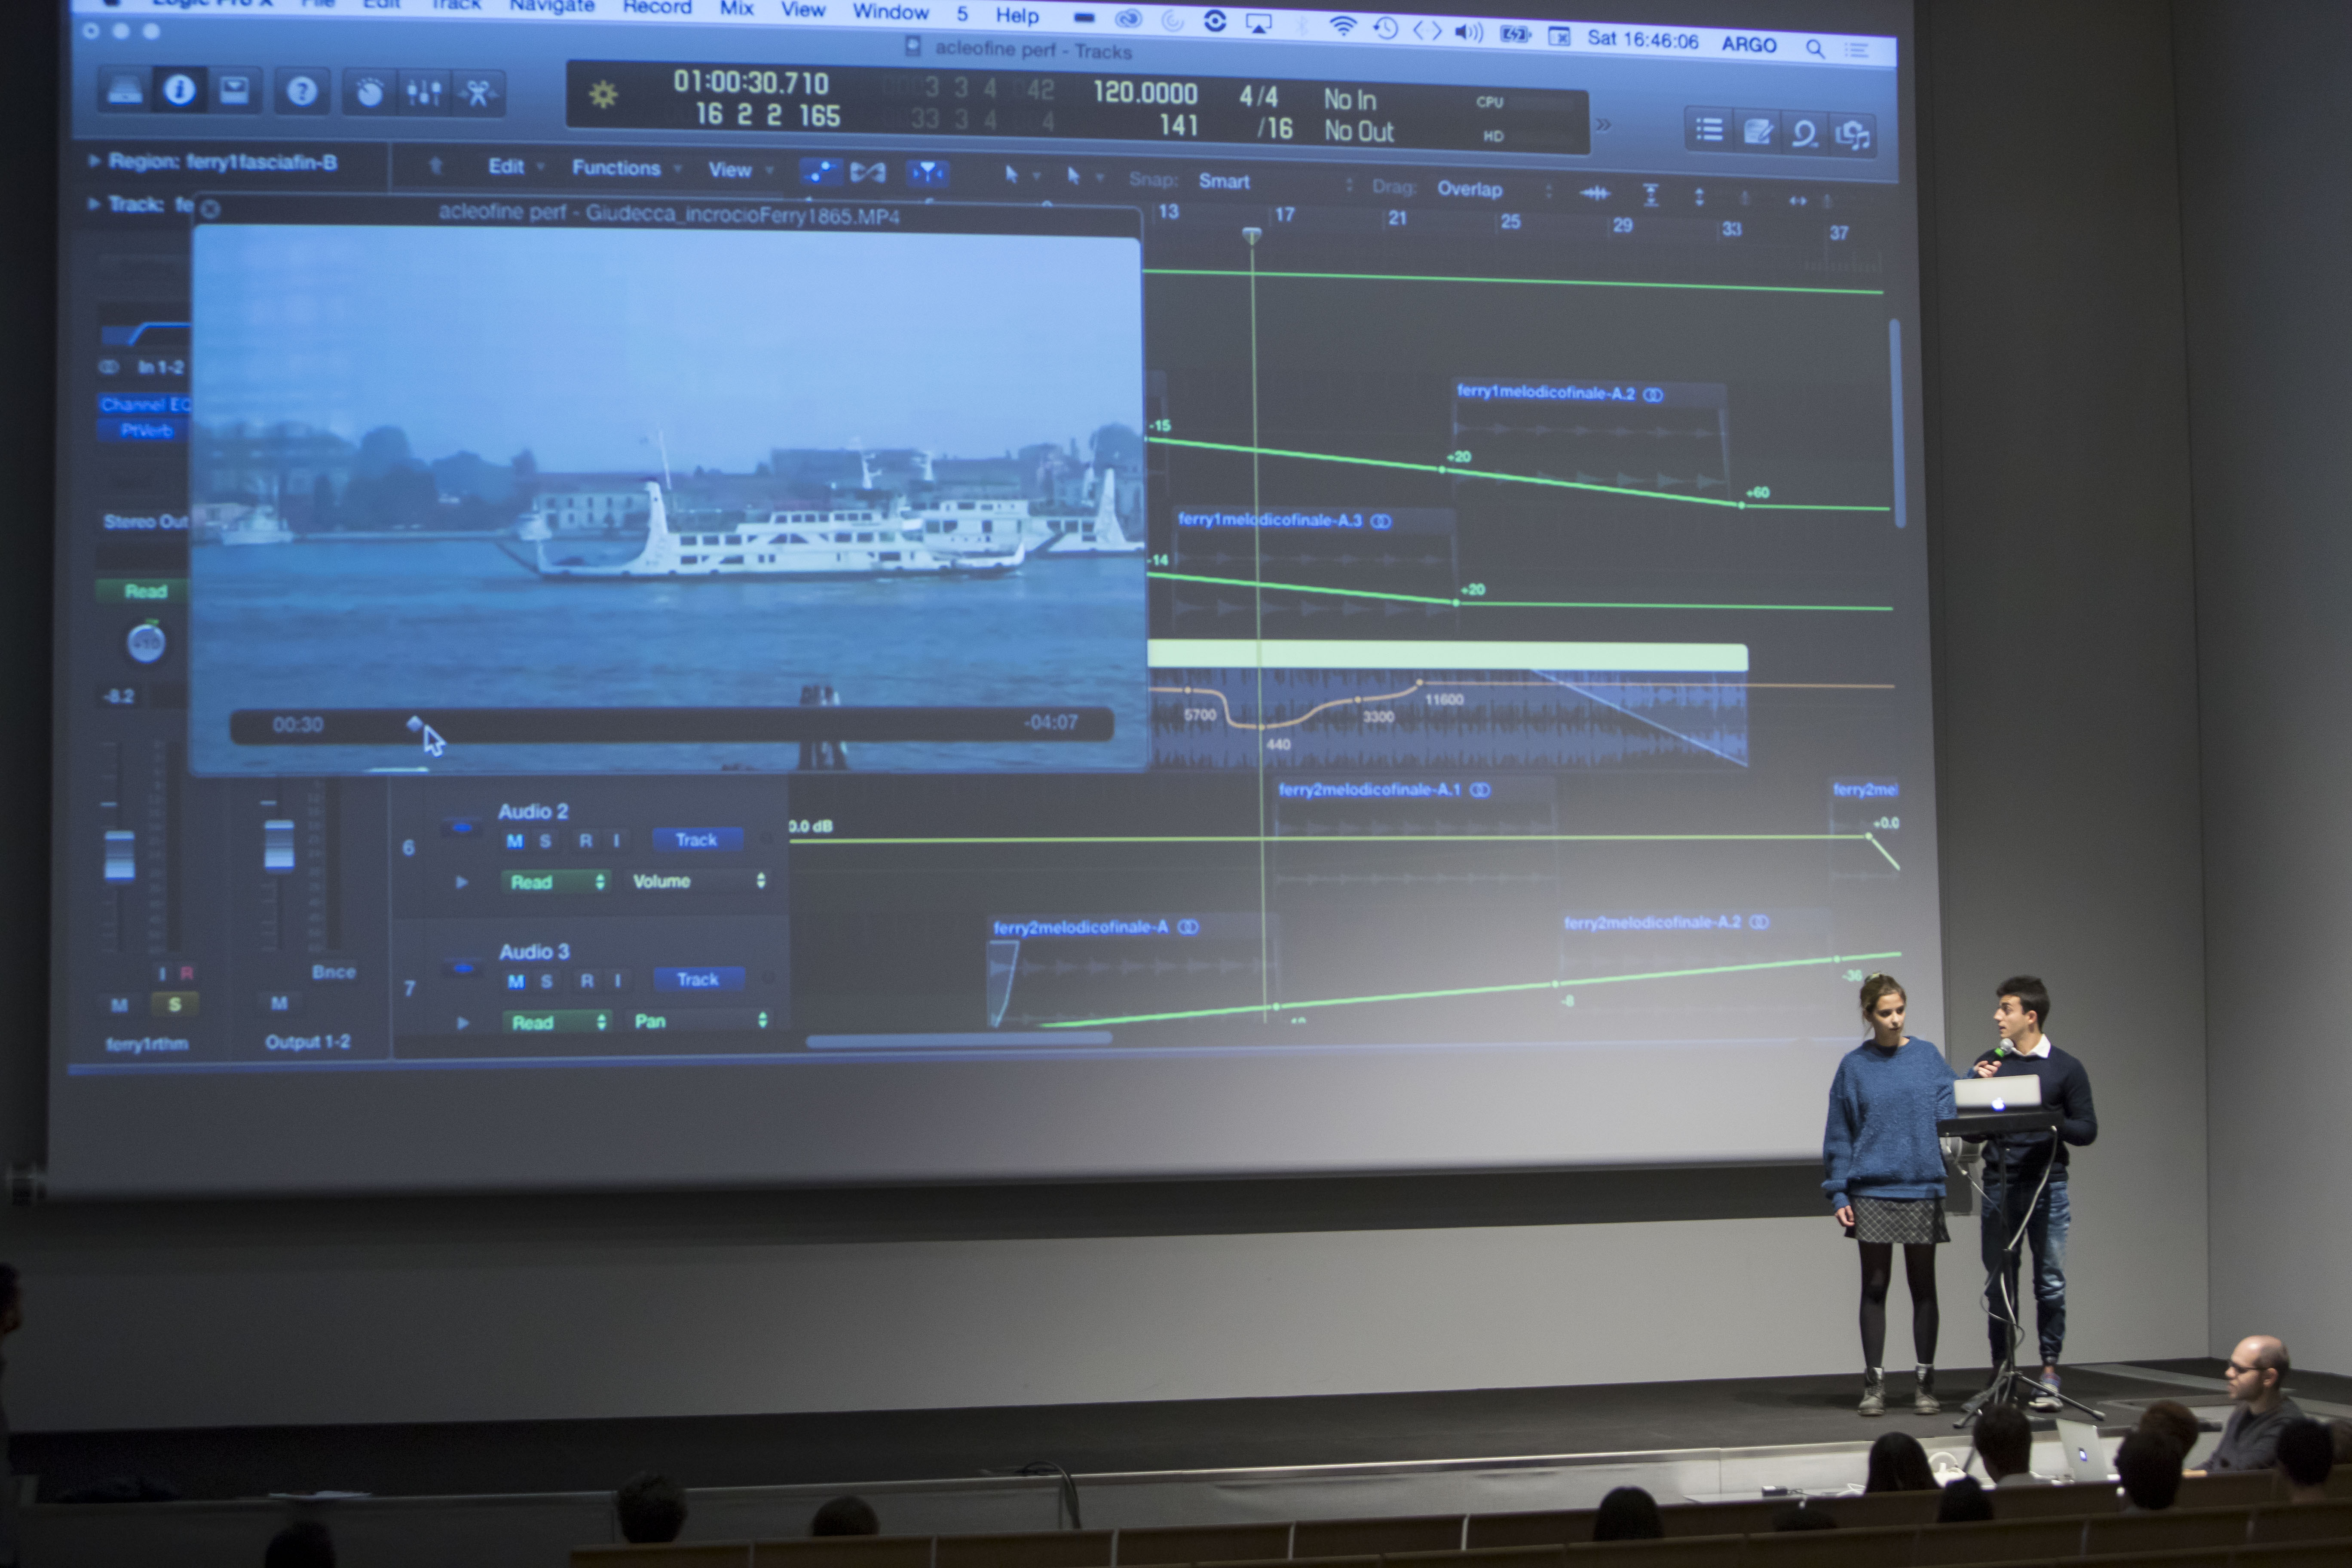Open the Toolbar display icon
The height and width of the screenshot is (1568, 2352).
(x=234, y=92)
